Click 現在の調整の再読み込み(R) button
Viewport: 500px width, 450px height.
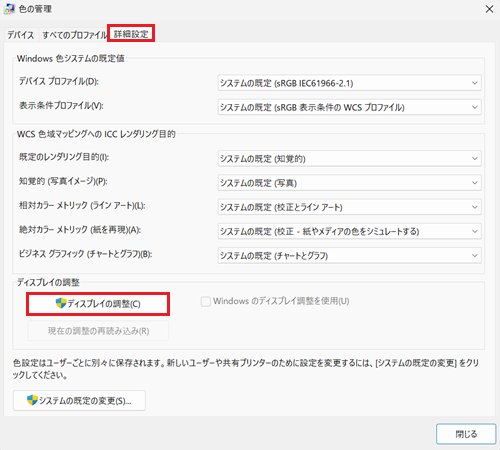[98, 331]
